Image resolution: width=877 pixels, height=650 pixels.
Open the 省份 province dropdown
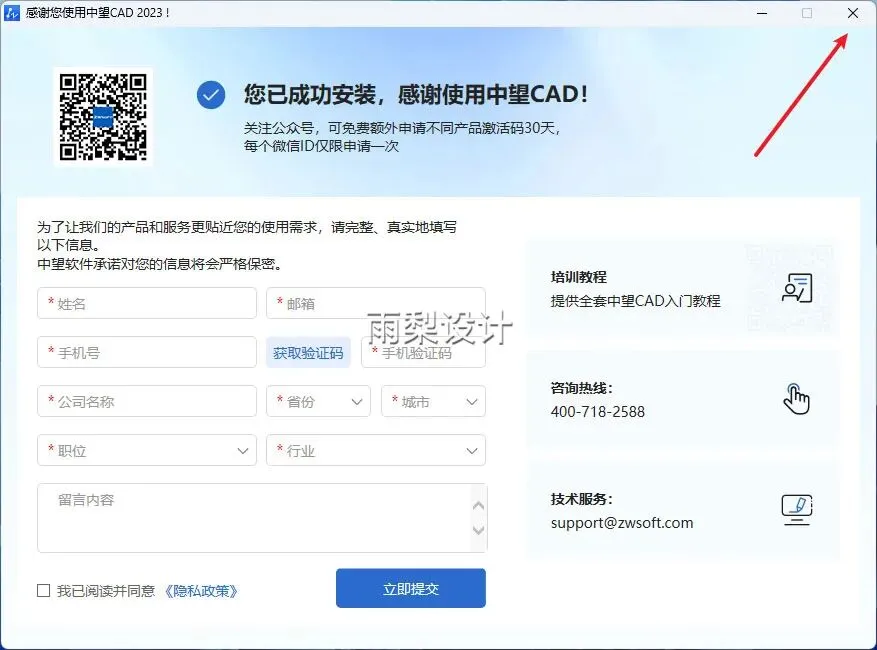318,401
